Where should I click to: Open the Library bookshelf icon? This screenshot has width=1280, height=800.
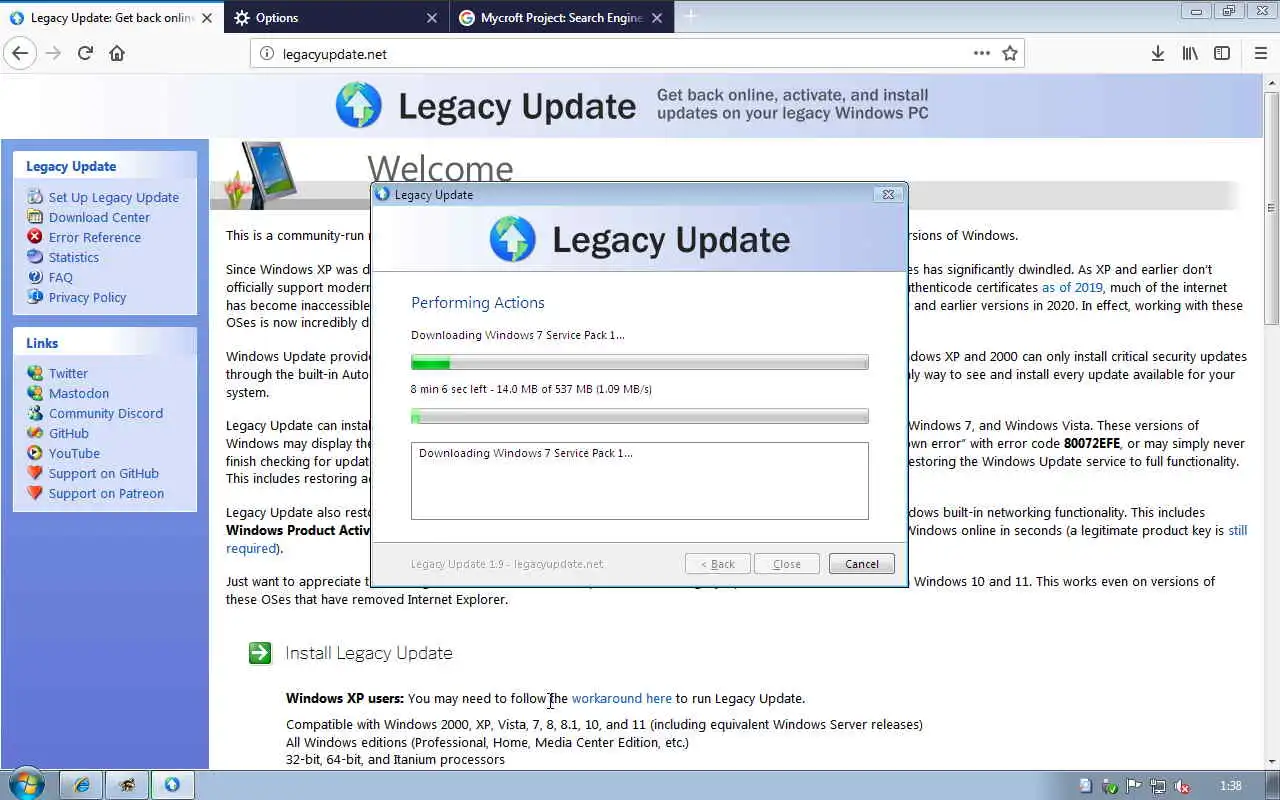(1190, 54)
